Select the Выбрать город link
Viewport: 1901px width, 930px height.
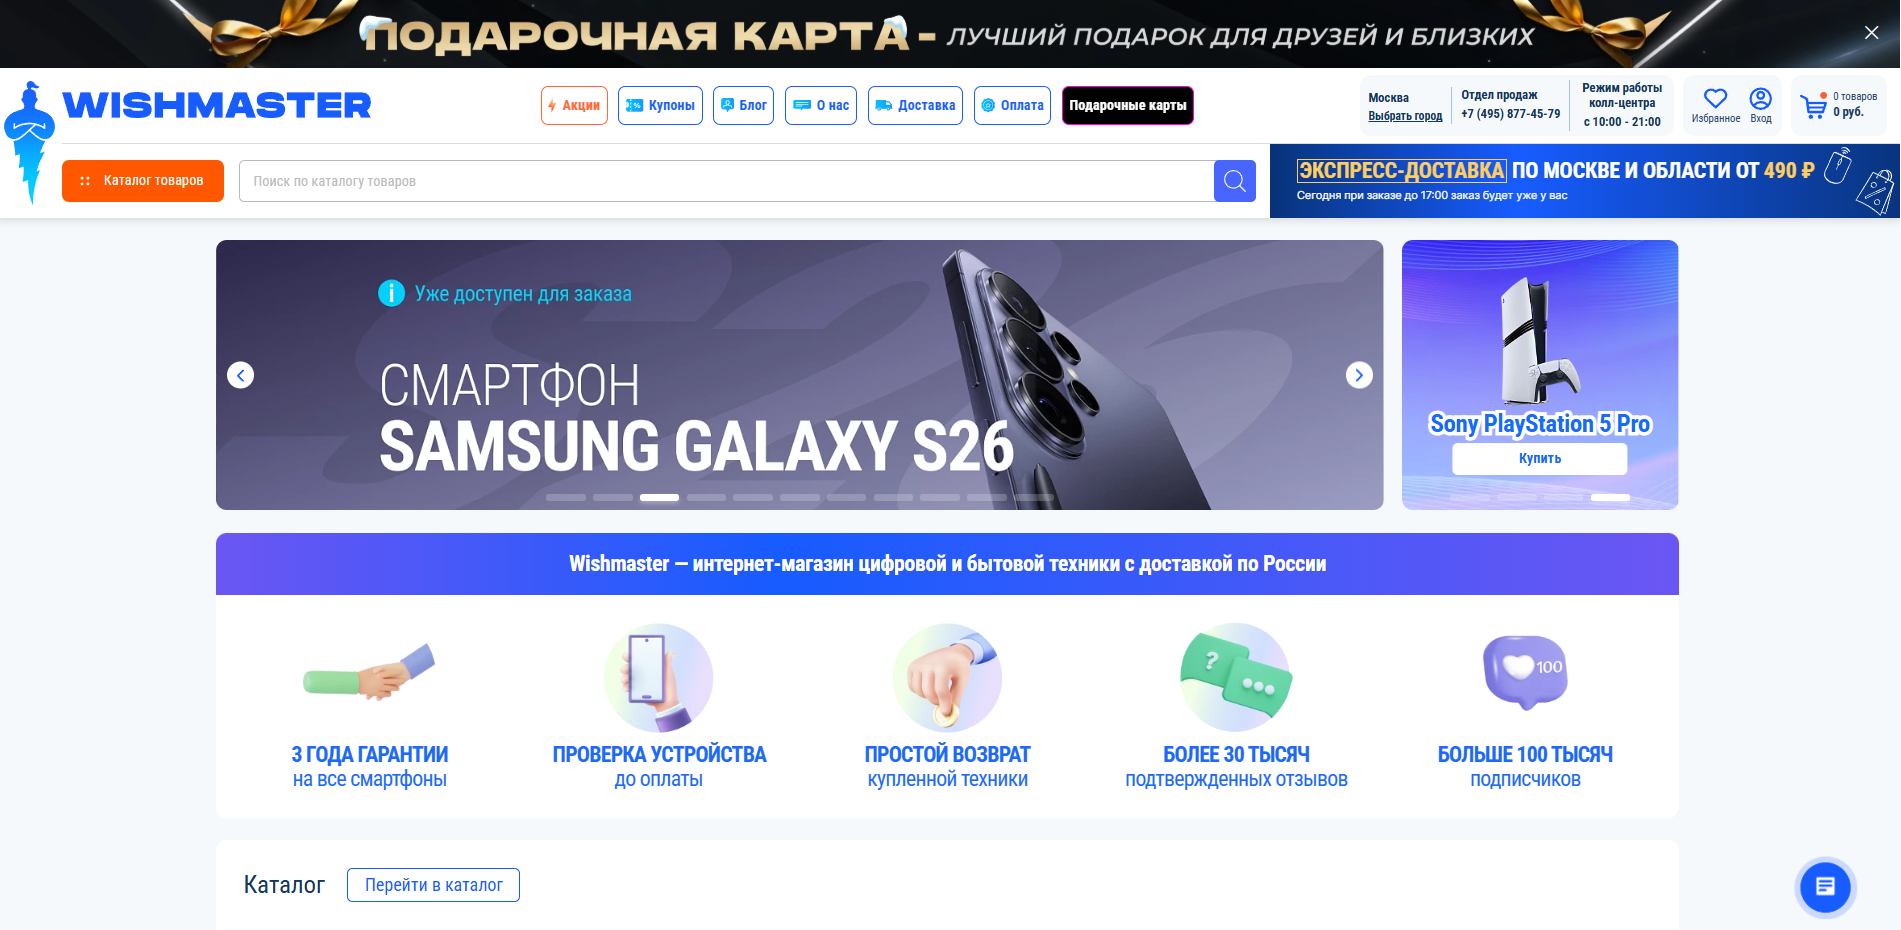pyautogui.click(x=1405, y=116)
